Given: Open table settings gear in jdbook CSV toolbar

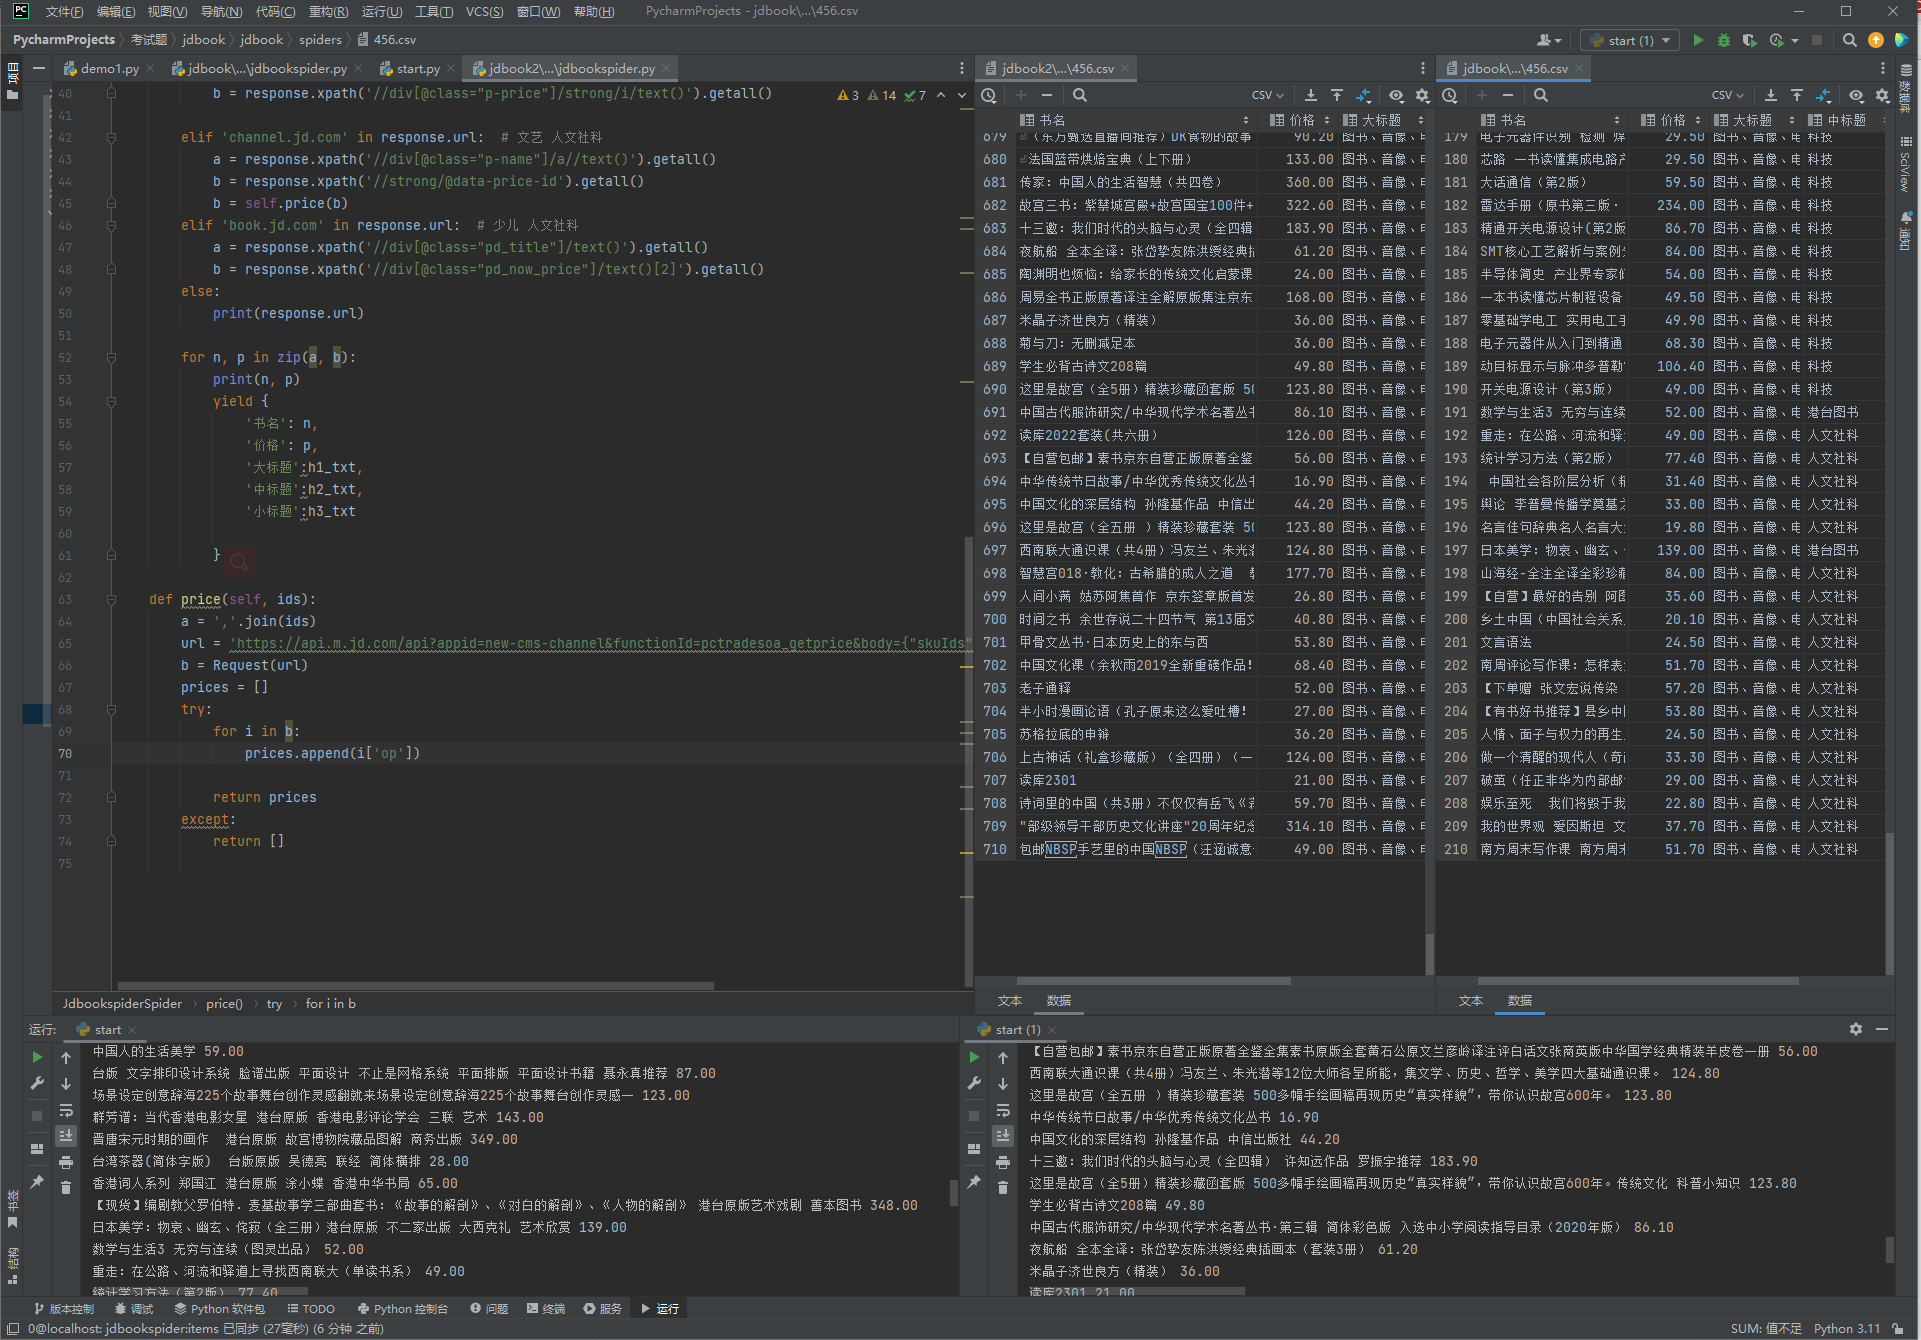Looking at the screenshot, I should (1883, 96).
